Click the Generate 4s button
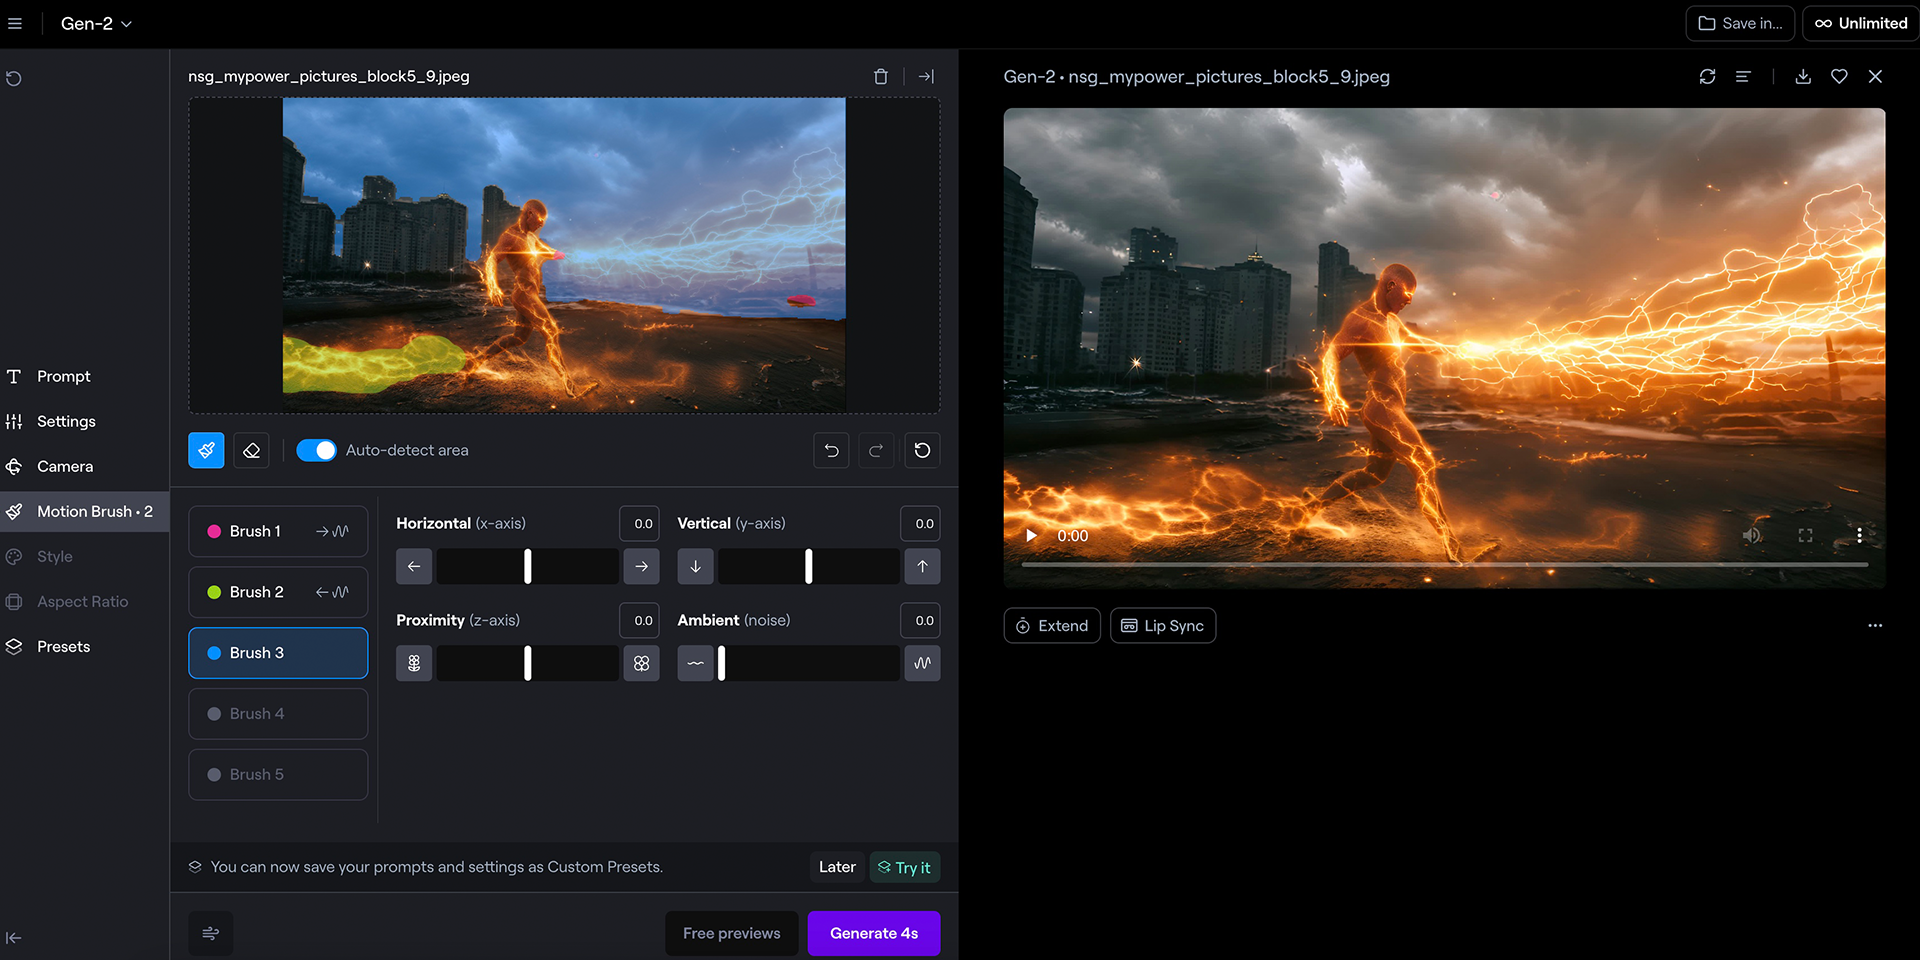Image resolution: width=1920 pixels, height=960 pixels. [x=873, y=933]
